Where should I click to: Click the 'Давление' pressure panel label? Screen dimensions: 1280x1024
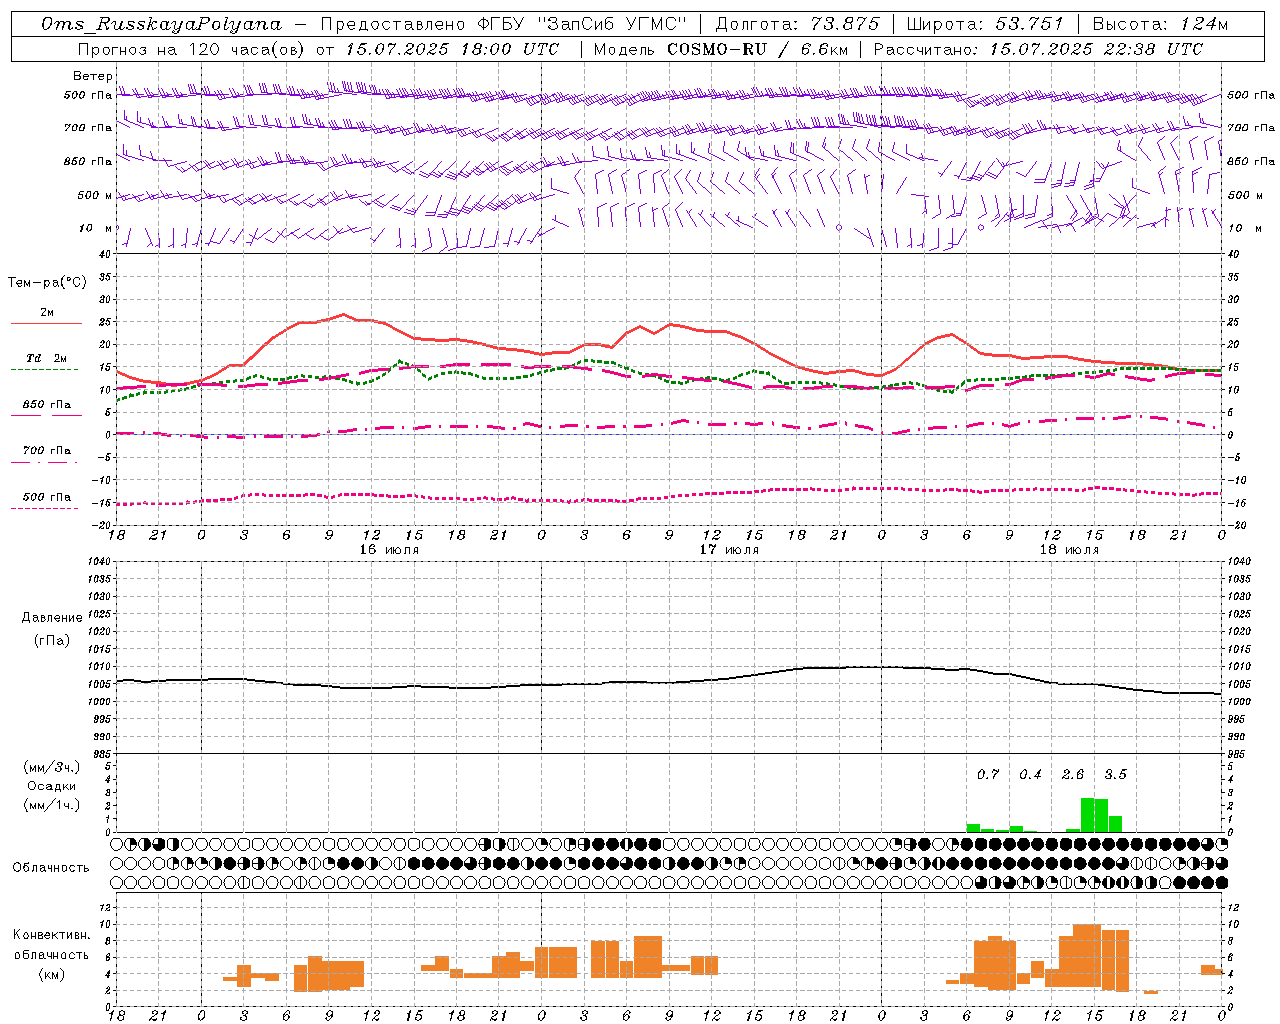(x=52, y=618)
